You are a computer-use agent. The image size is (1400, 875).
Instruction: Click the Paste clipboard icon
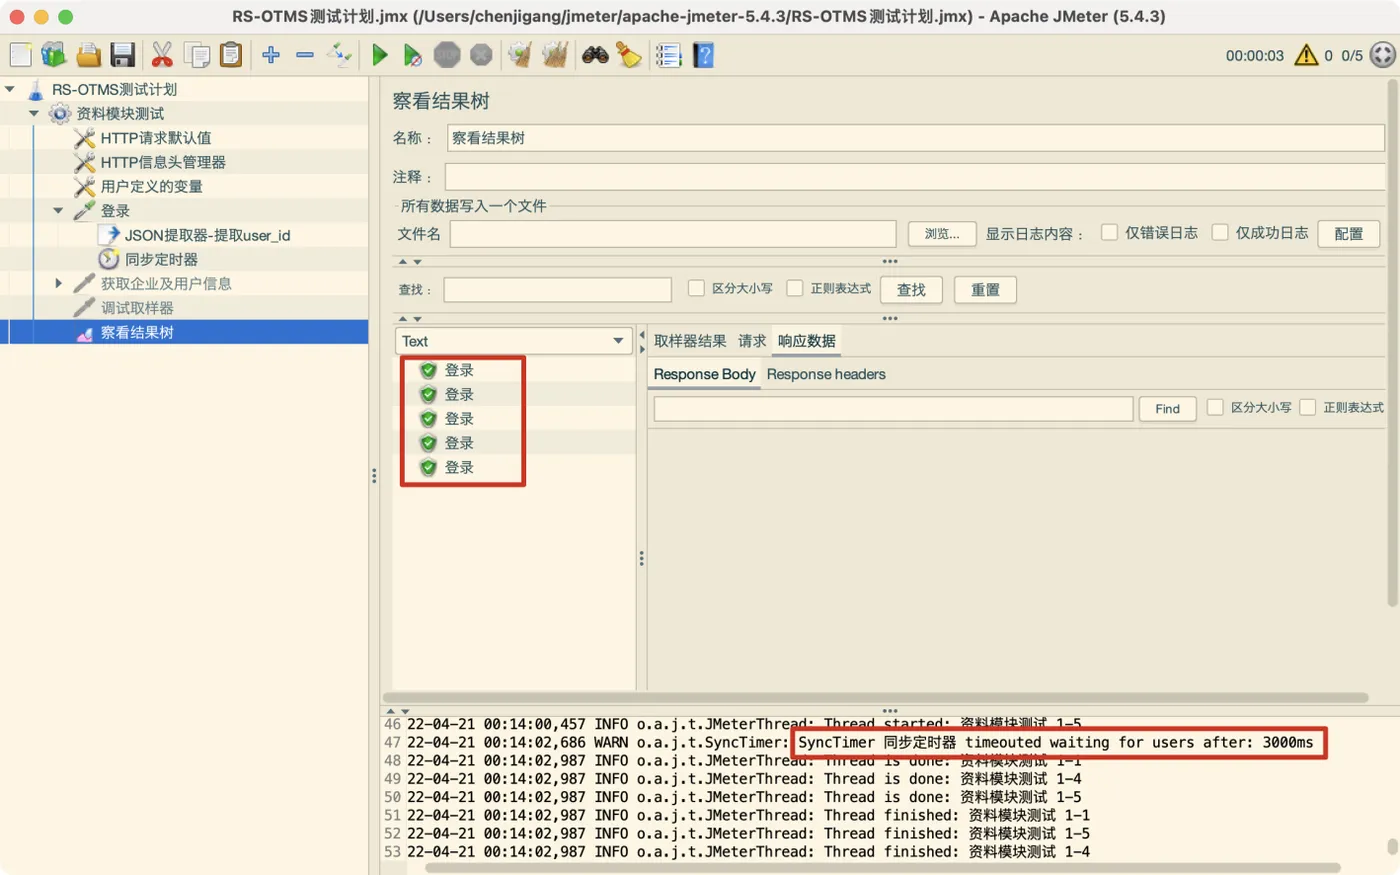coord(231,55)
